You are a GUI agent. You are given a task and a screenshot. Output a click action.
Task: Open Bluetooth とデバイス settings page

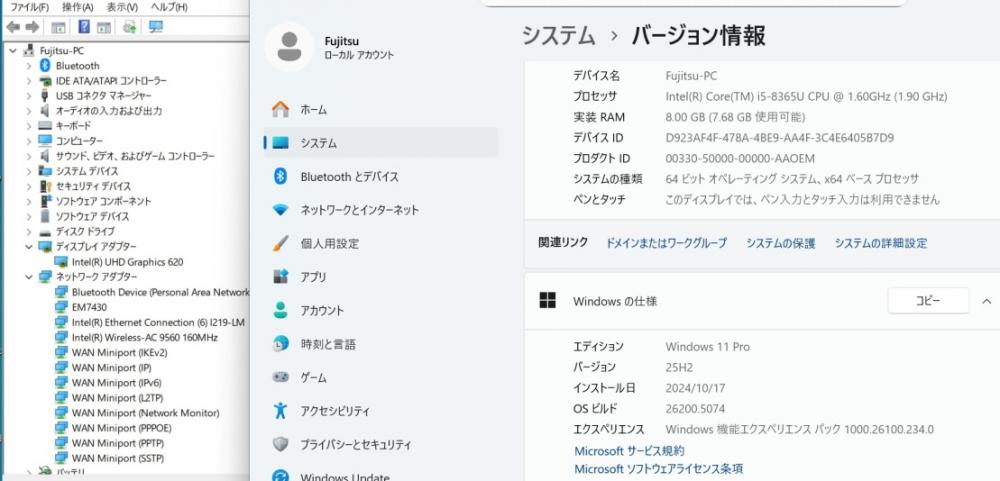point(349,177)
